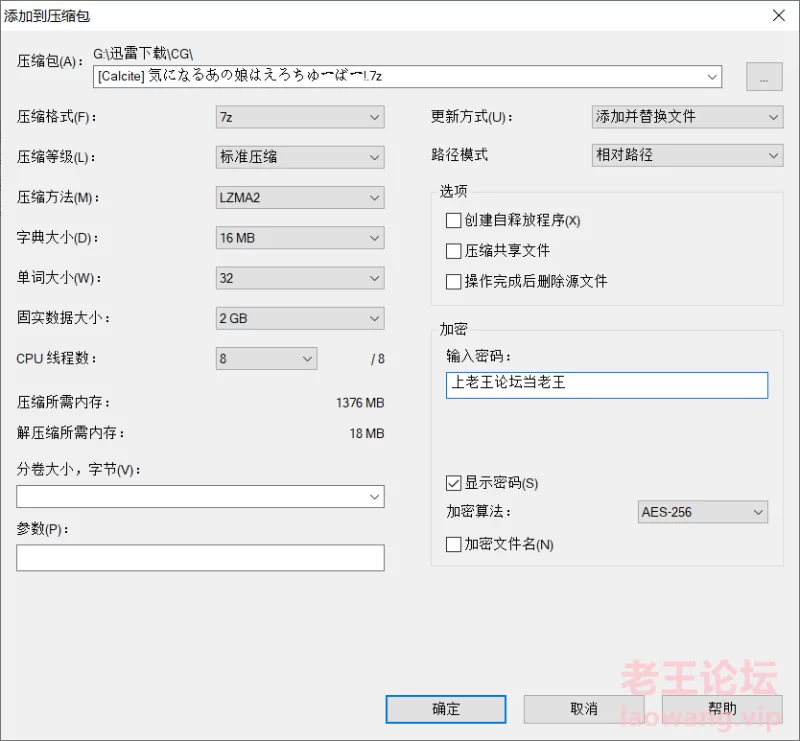Image resolution: width=800 pixels, height=741 pixels.
Task: Open the 路径模式 相对路径 dropdown
Action: click(687, 156)
